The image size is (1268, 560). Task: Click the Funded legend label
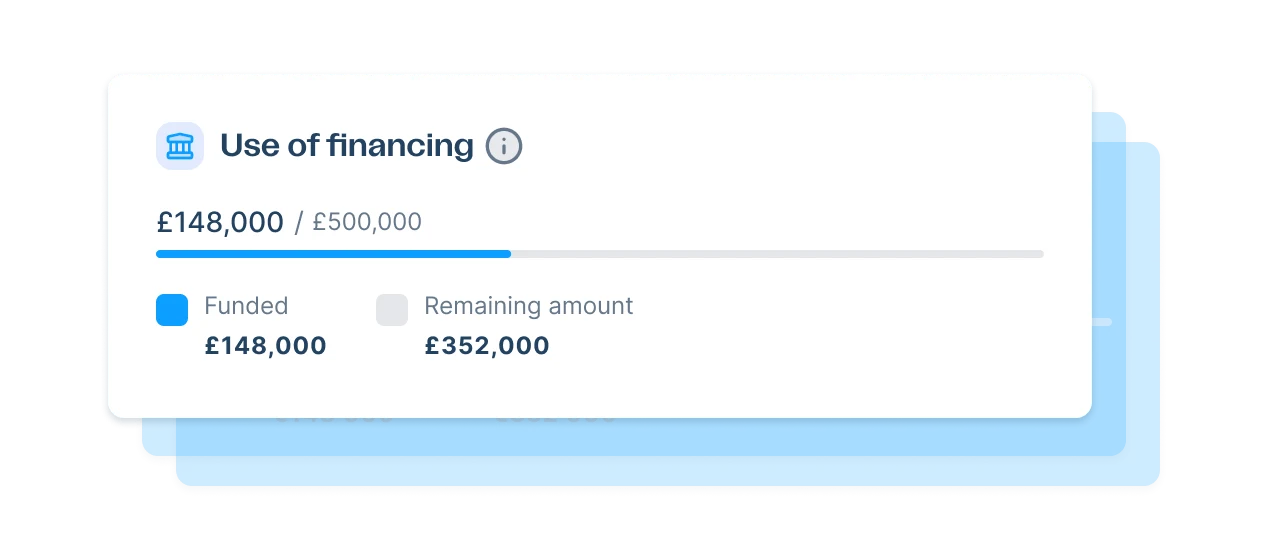246,306
